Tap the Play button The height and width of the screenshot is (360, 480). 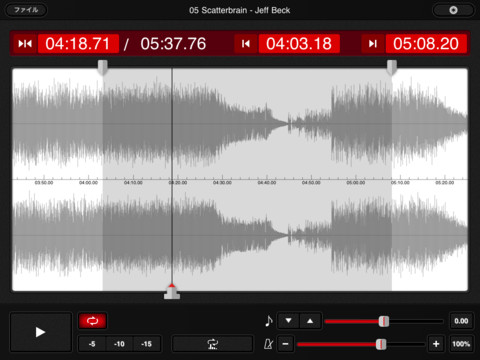[x=41, y=332]
